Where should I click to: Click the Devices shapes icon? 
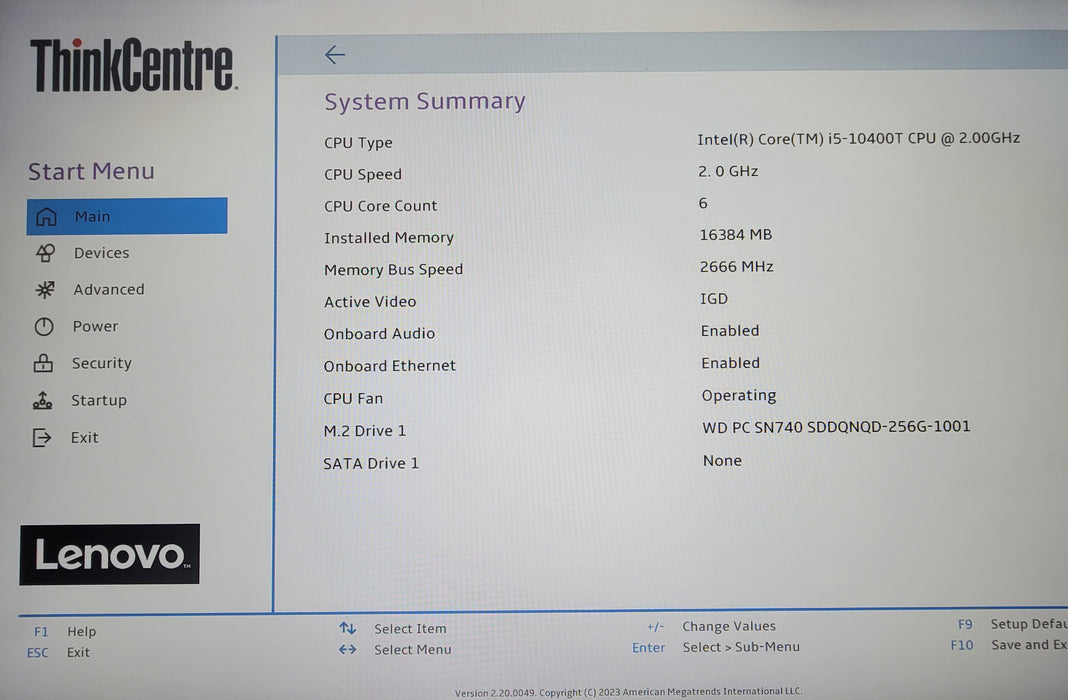(45, 253)
